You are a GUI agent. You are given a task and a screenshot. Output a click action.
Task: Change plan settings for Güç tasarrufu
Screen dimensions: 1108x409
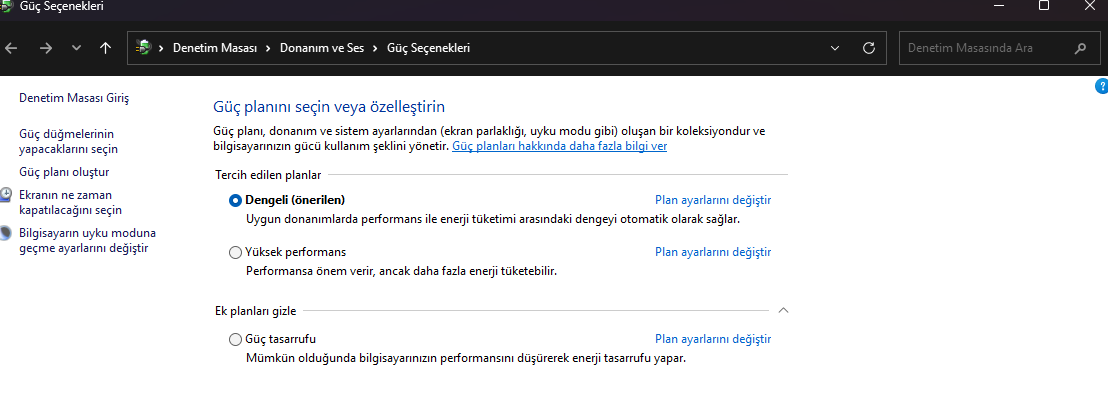713,339
